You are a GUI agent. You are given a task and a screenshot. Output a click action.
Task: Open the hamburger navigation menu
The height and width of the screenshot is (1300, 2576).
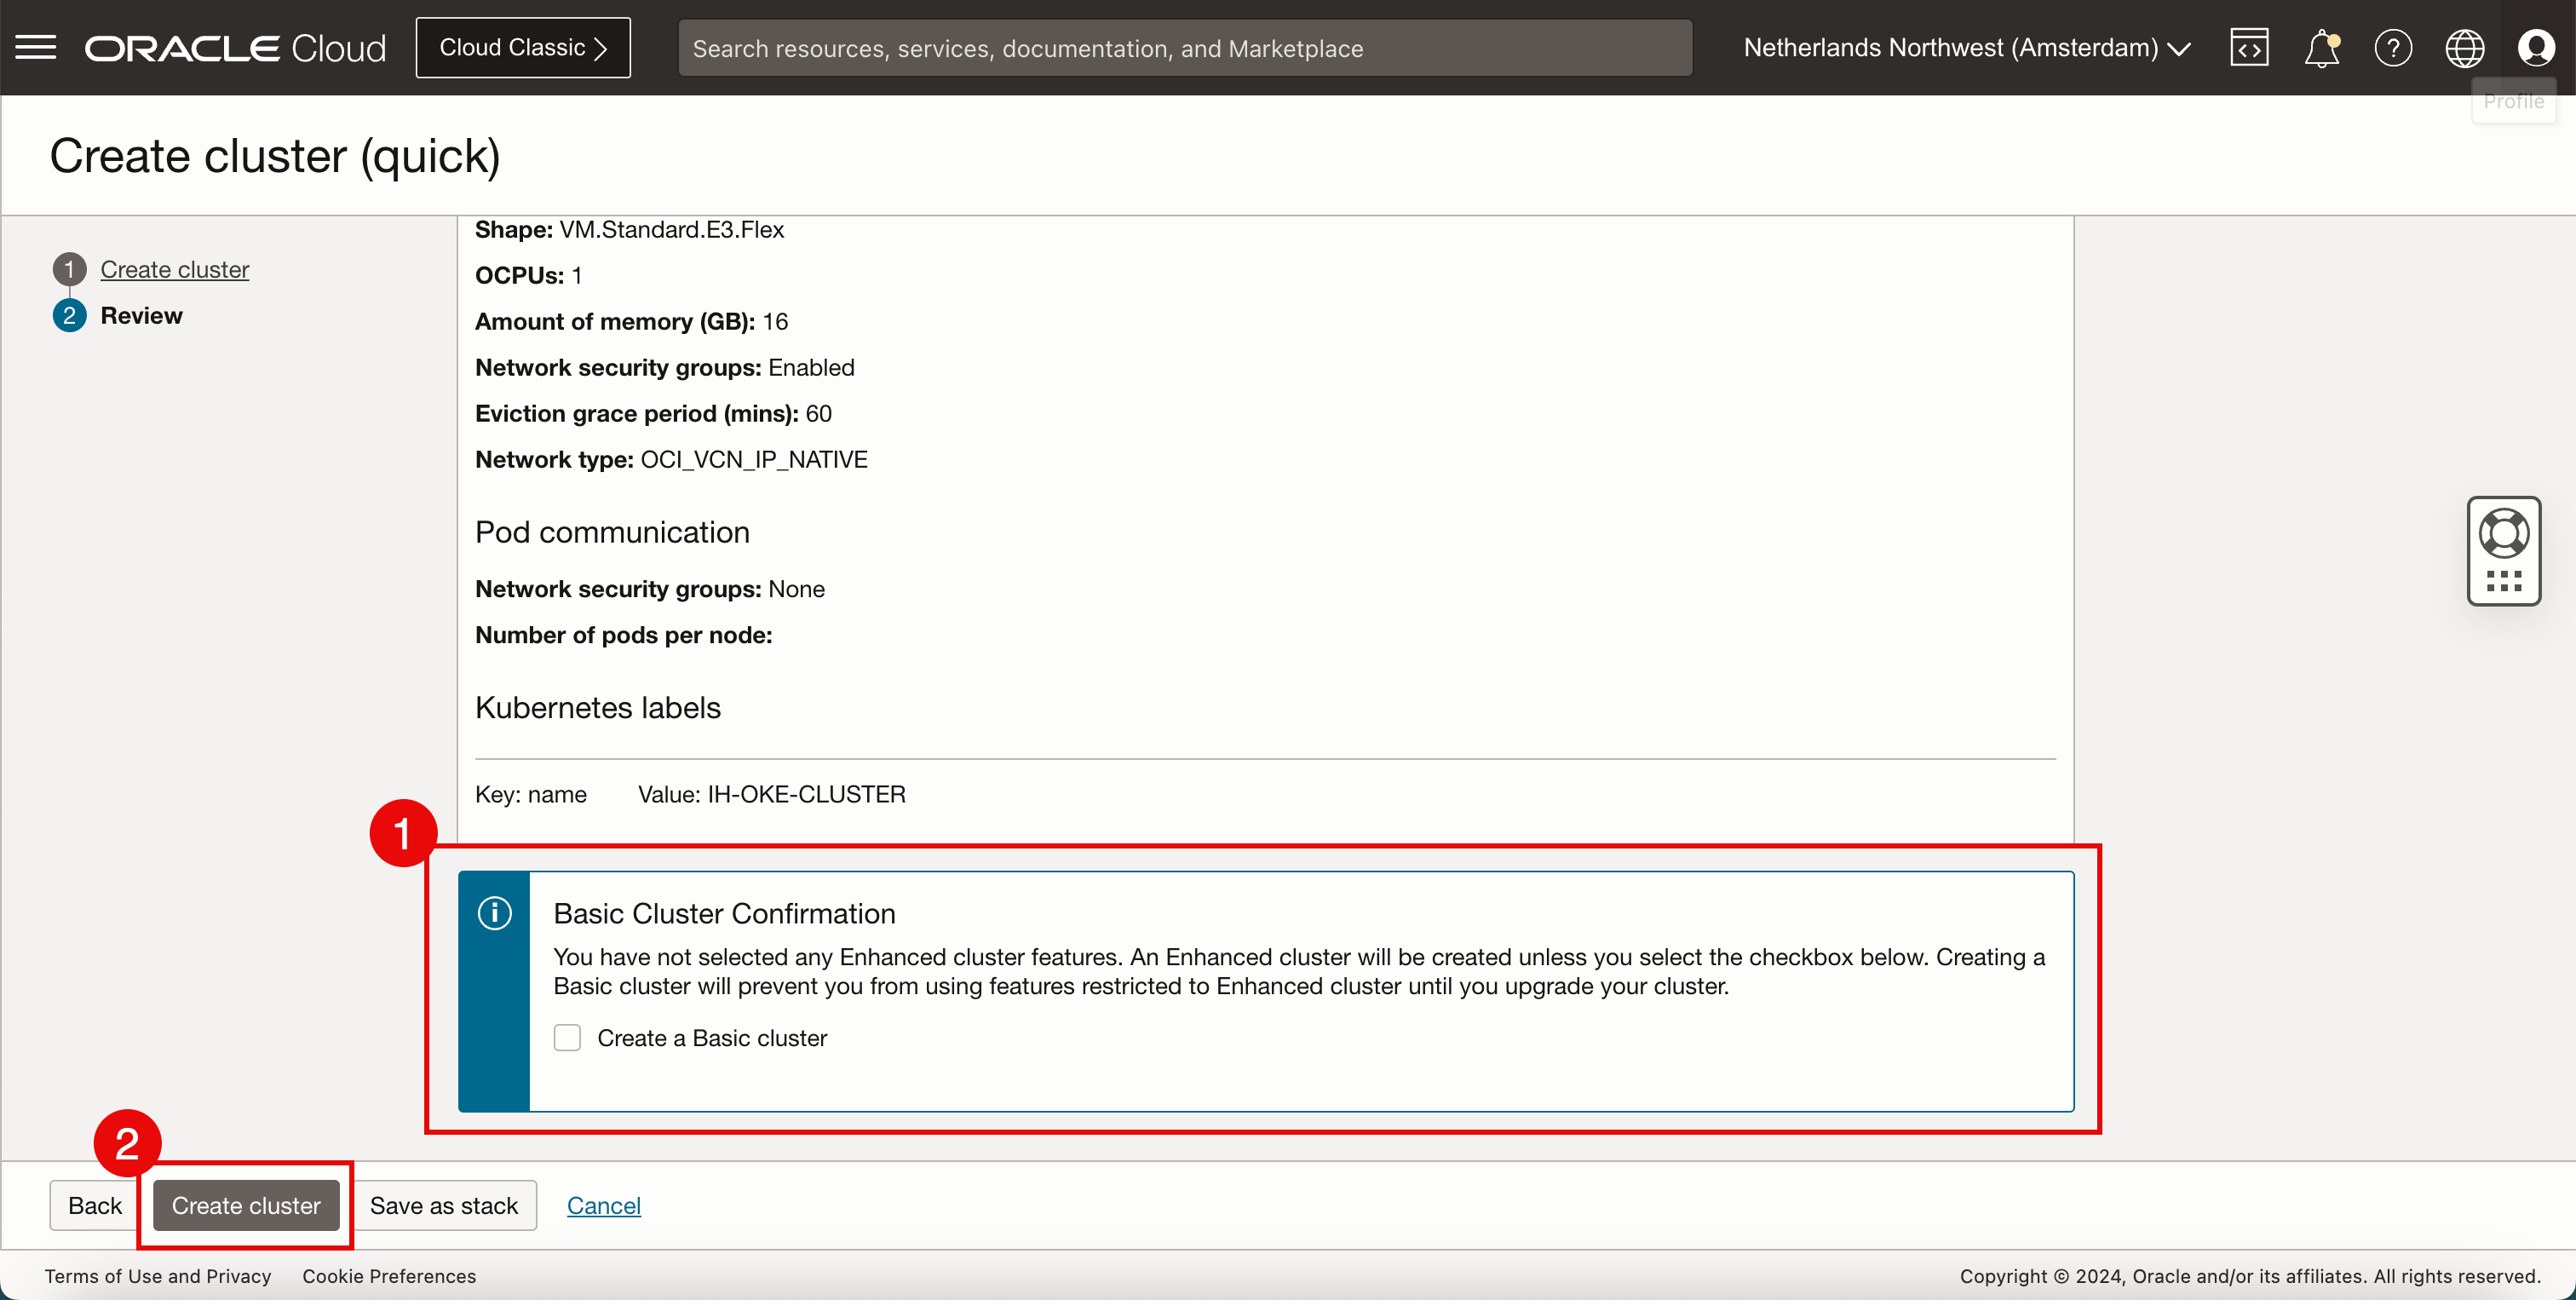[x=36, y=47]
